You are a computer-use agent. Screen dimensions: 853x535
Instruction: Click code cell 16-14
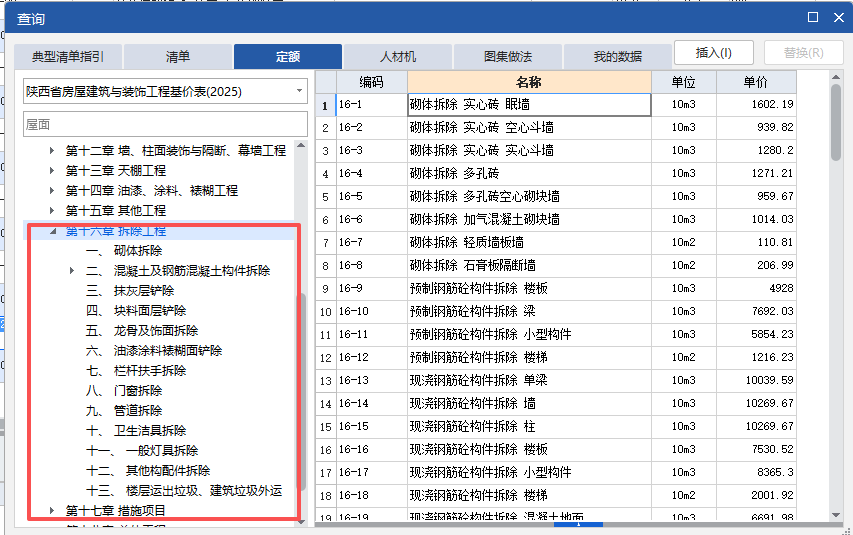pos(372,403)
